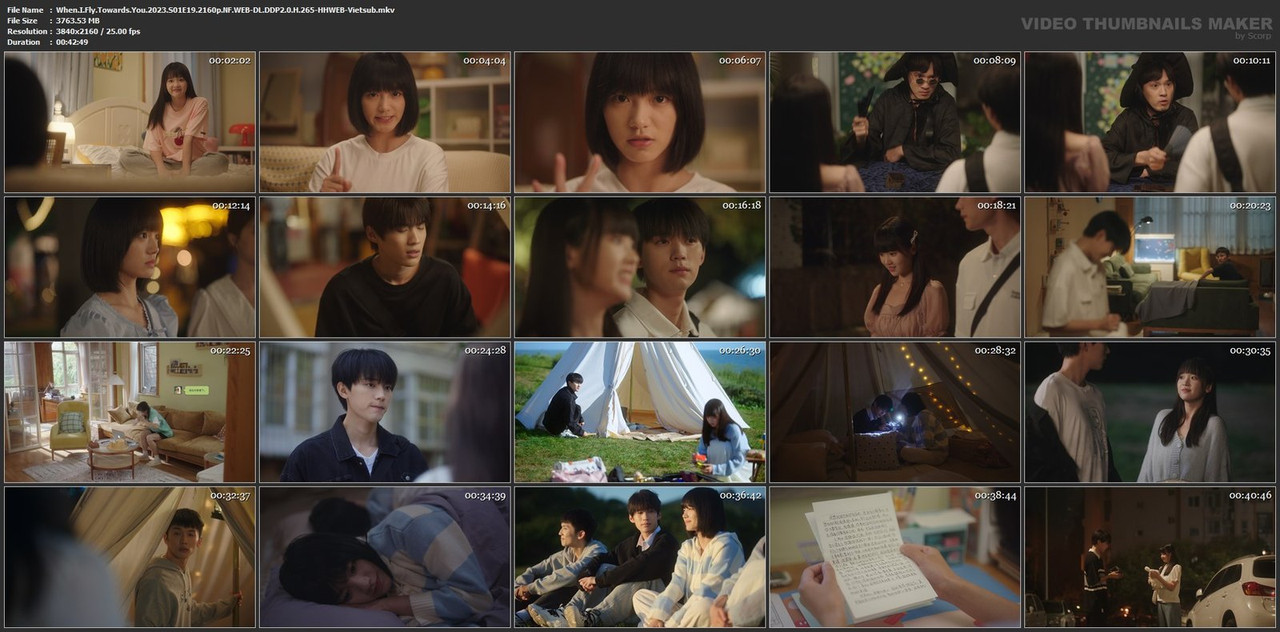1280x632 pixels.
Task: Click the duration value 00:42:49
Action: [73, 42]
